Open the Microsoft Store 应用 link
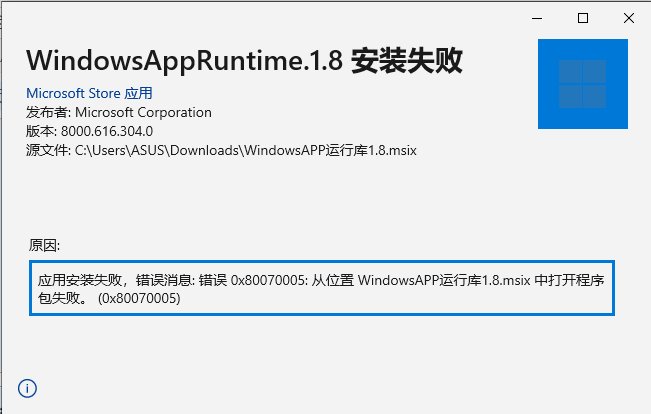This screenshot has height=414, width=651. (x=89, y=93)
